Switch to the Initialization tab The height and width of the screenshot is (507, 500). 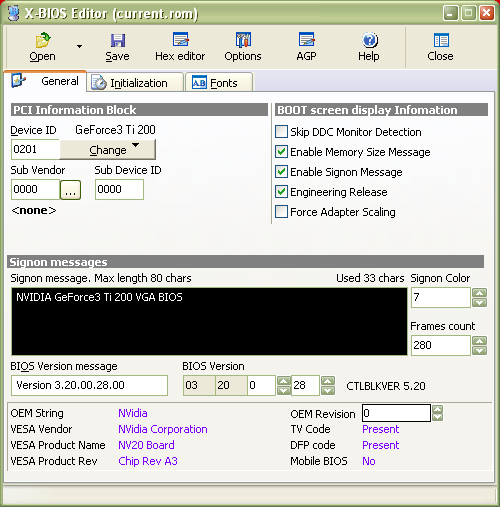click(x=135, y=83)
